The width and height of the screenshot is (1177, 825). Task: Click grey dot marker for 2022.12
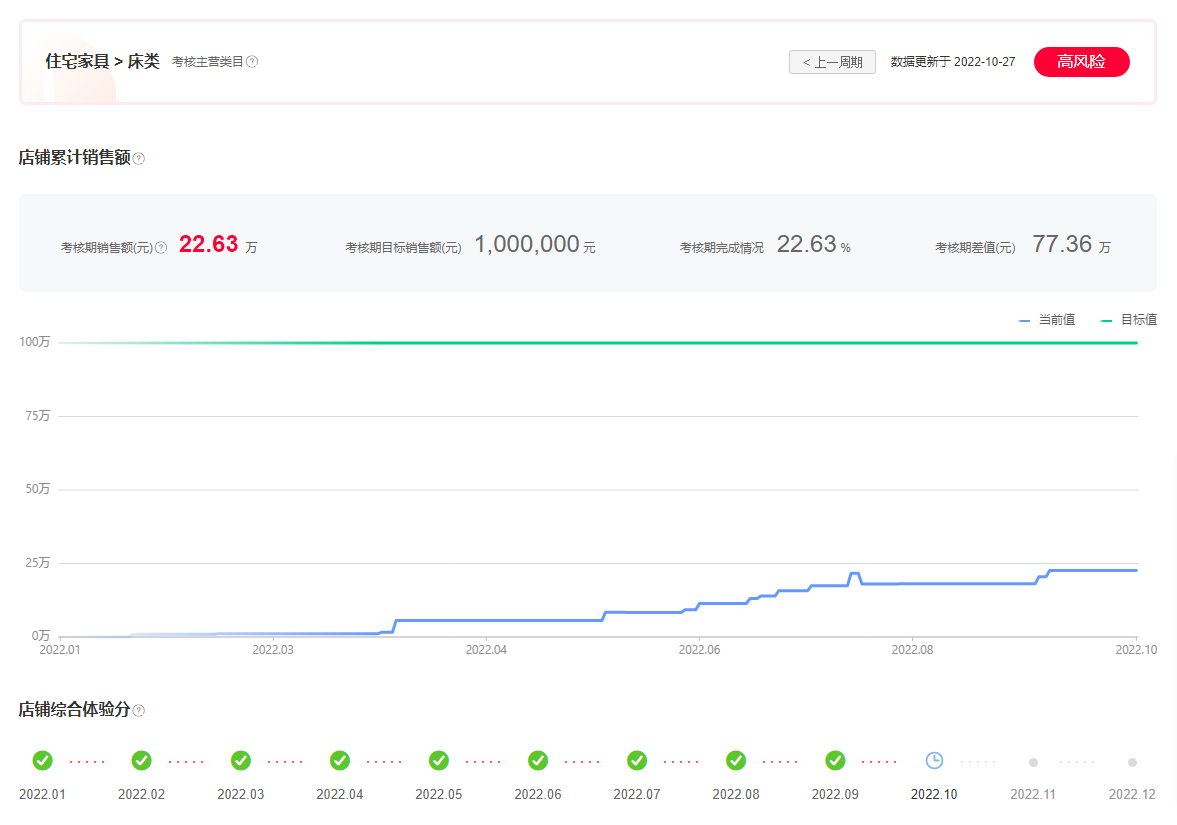[x=1132, y=762]
